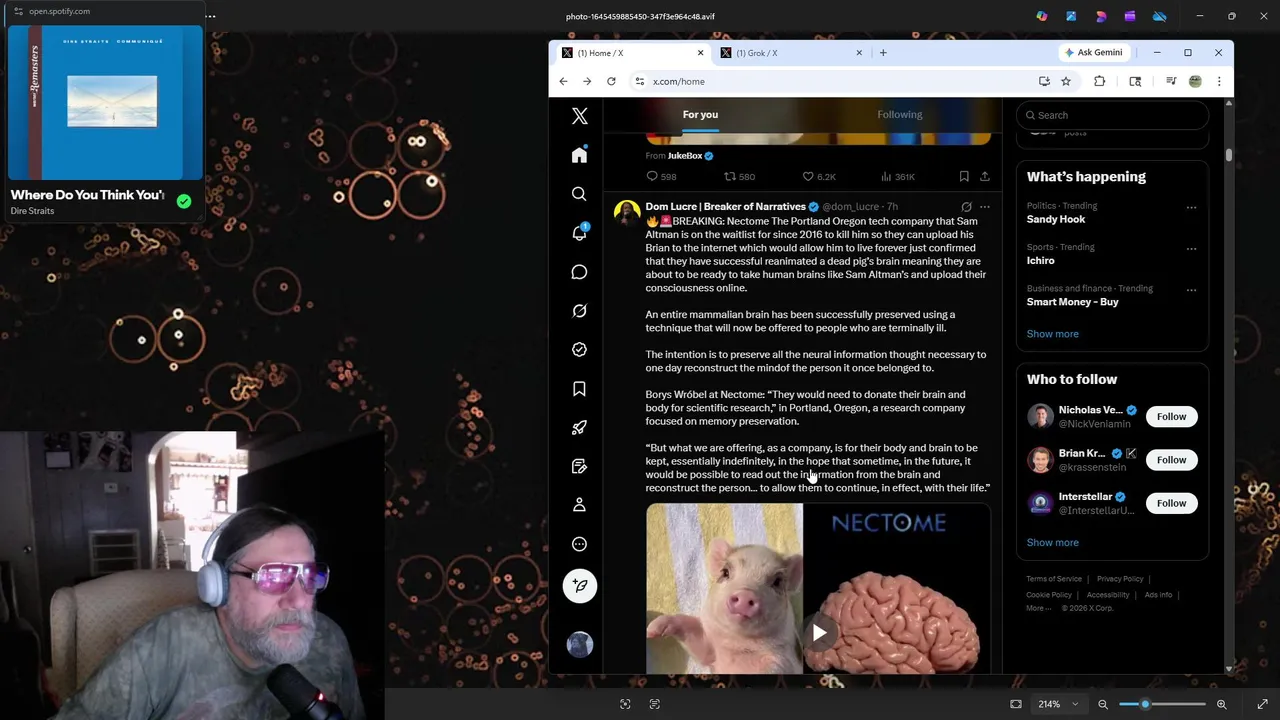Go back in Chrome
Screen dimensions: 1280x720
point(563,81)
